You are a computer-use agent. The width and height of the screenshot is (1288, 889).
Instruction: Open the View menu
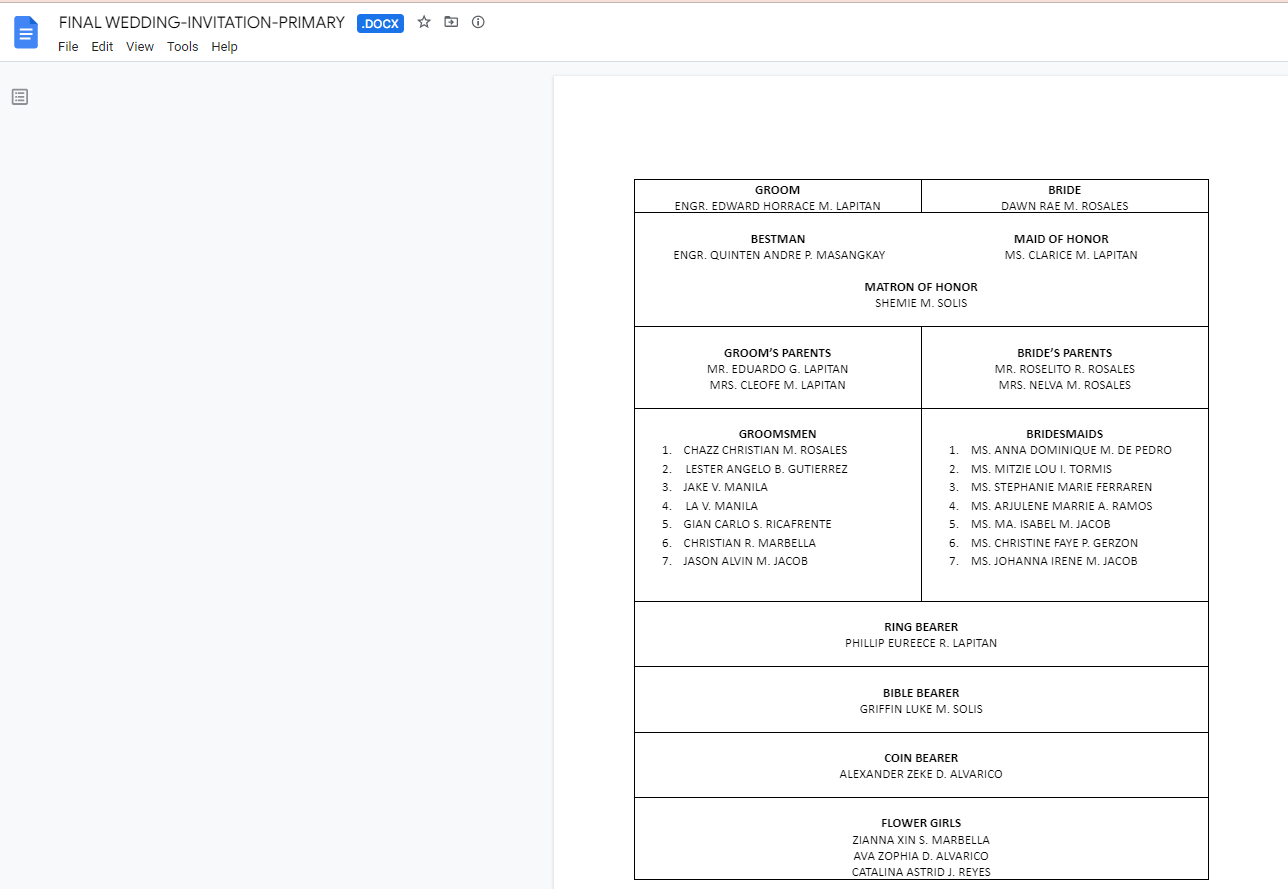[140, 47]
